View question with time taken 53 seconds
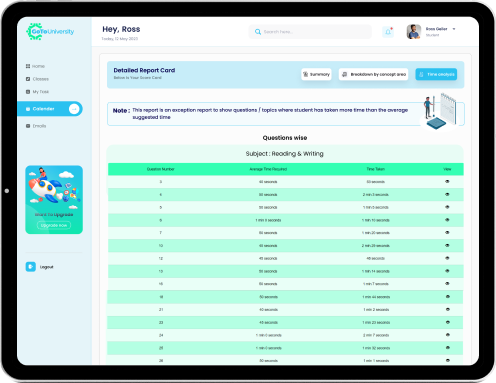The image size is (496, 383). pos(447,182)
